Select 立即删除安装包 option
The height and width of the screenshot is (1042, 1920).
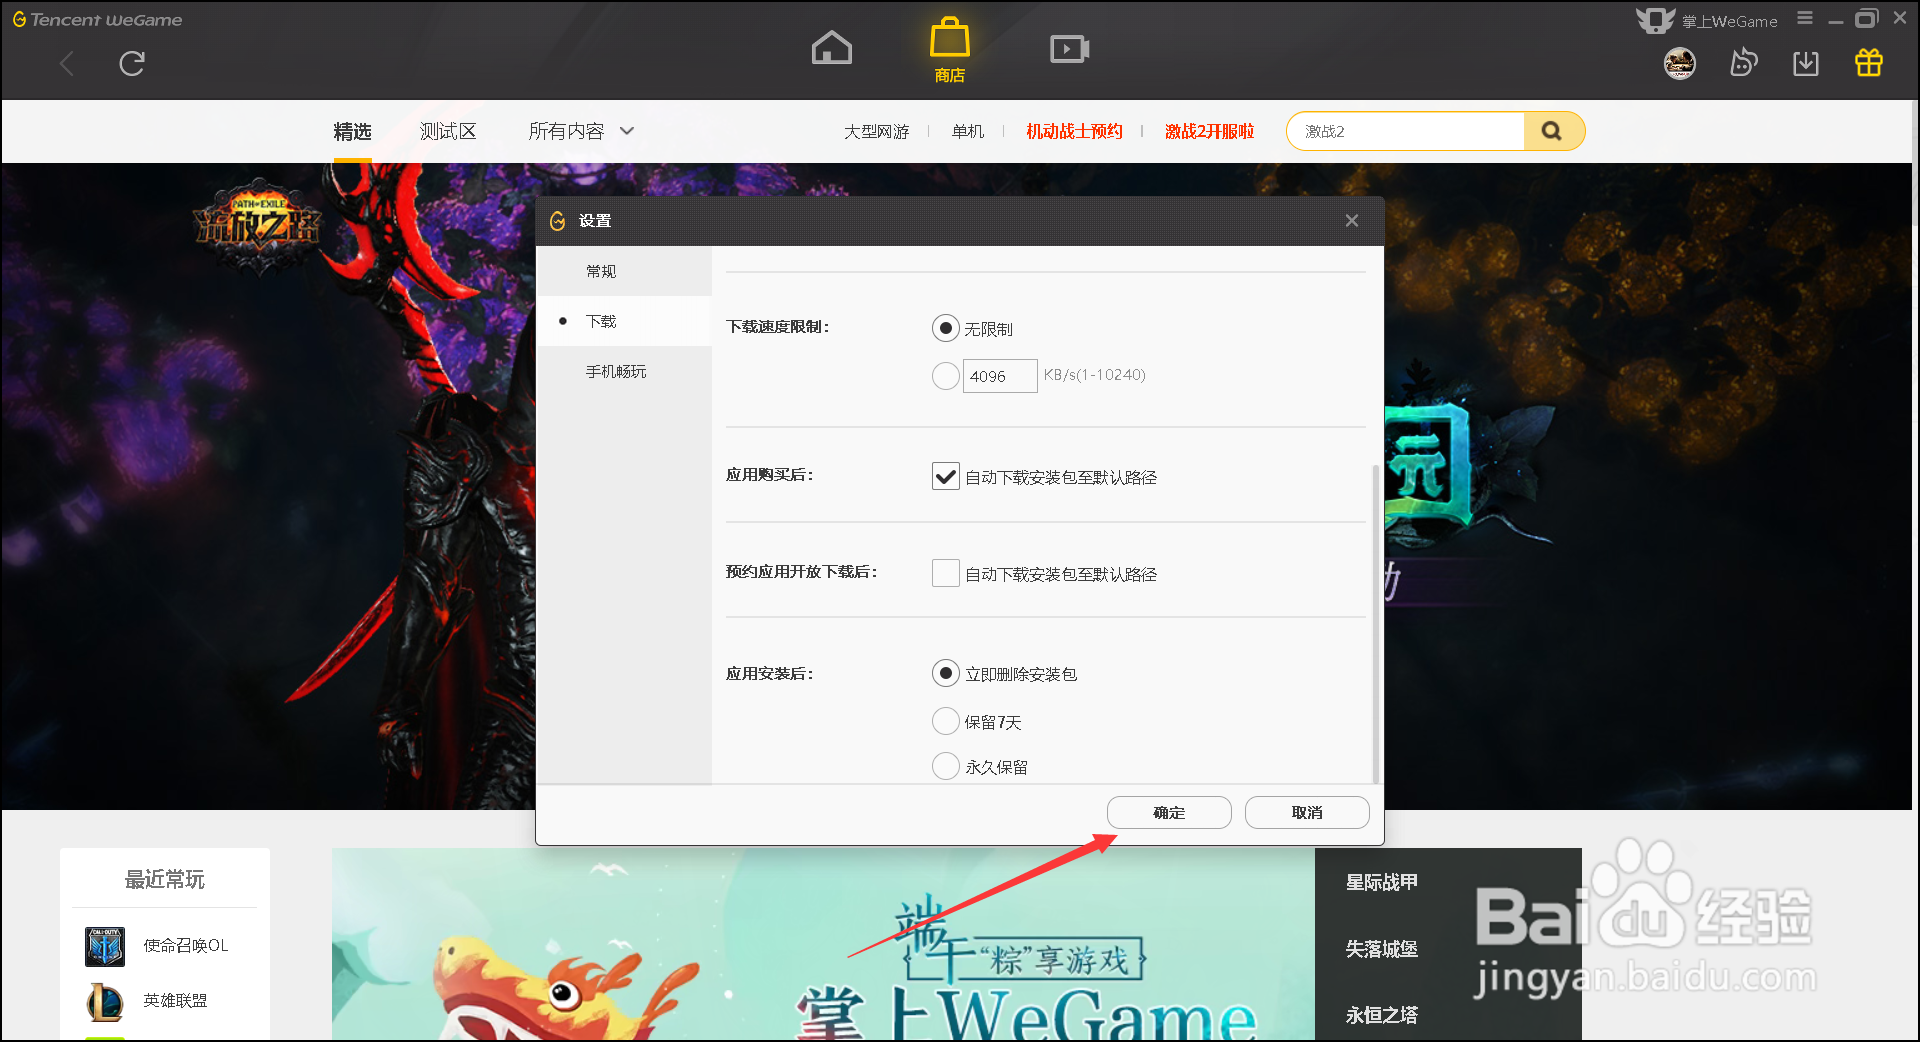(945, 673)
